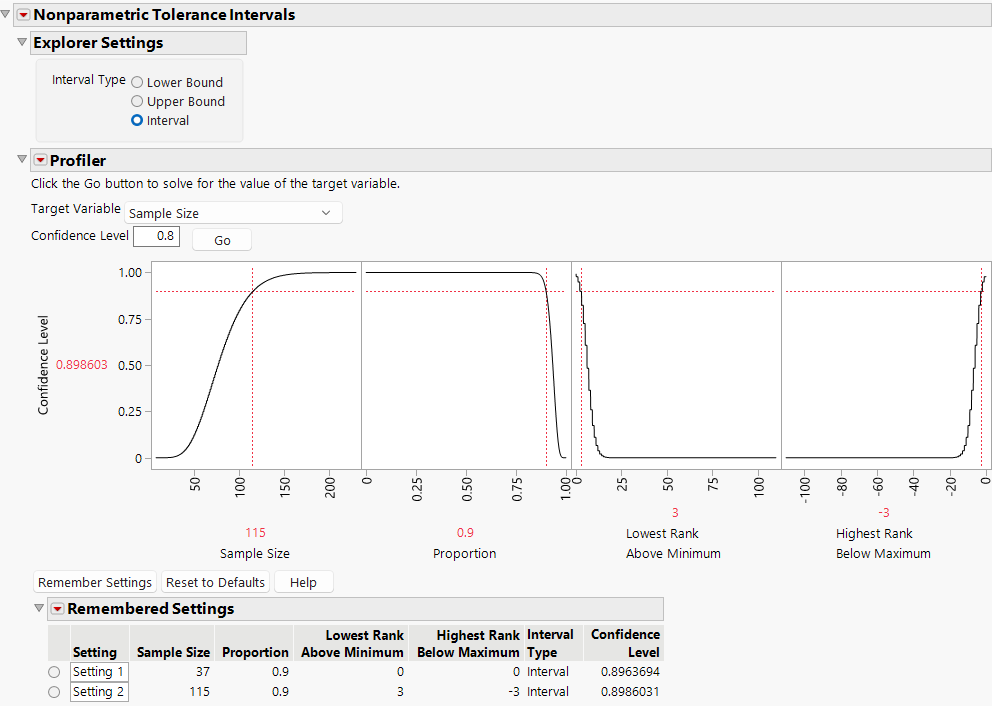Select the Setting 1 row radio button
This screenshot has height=706, width=992.
pos(54,671)
